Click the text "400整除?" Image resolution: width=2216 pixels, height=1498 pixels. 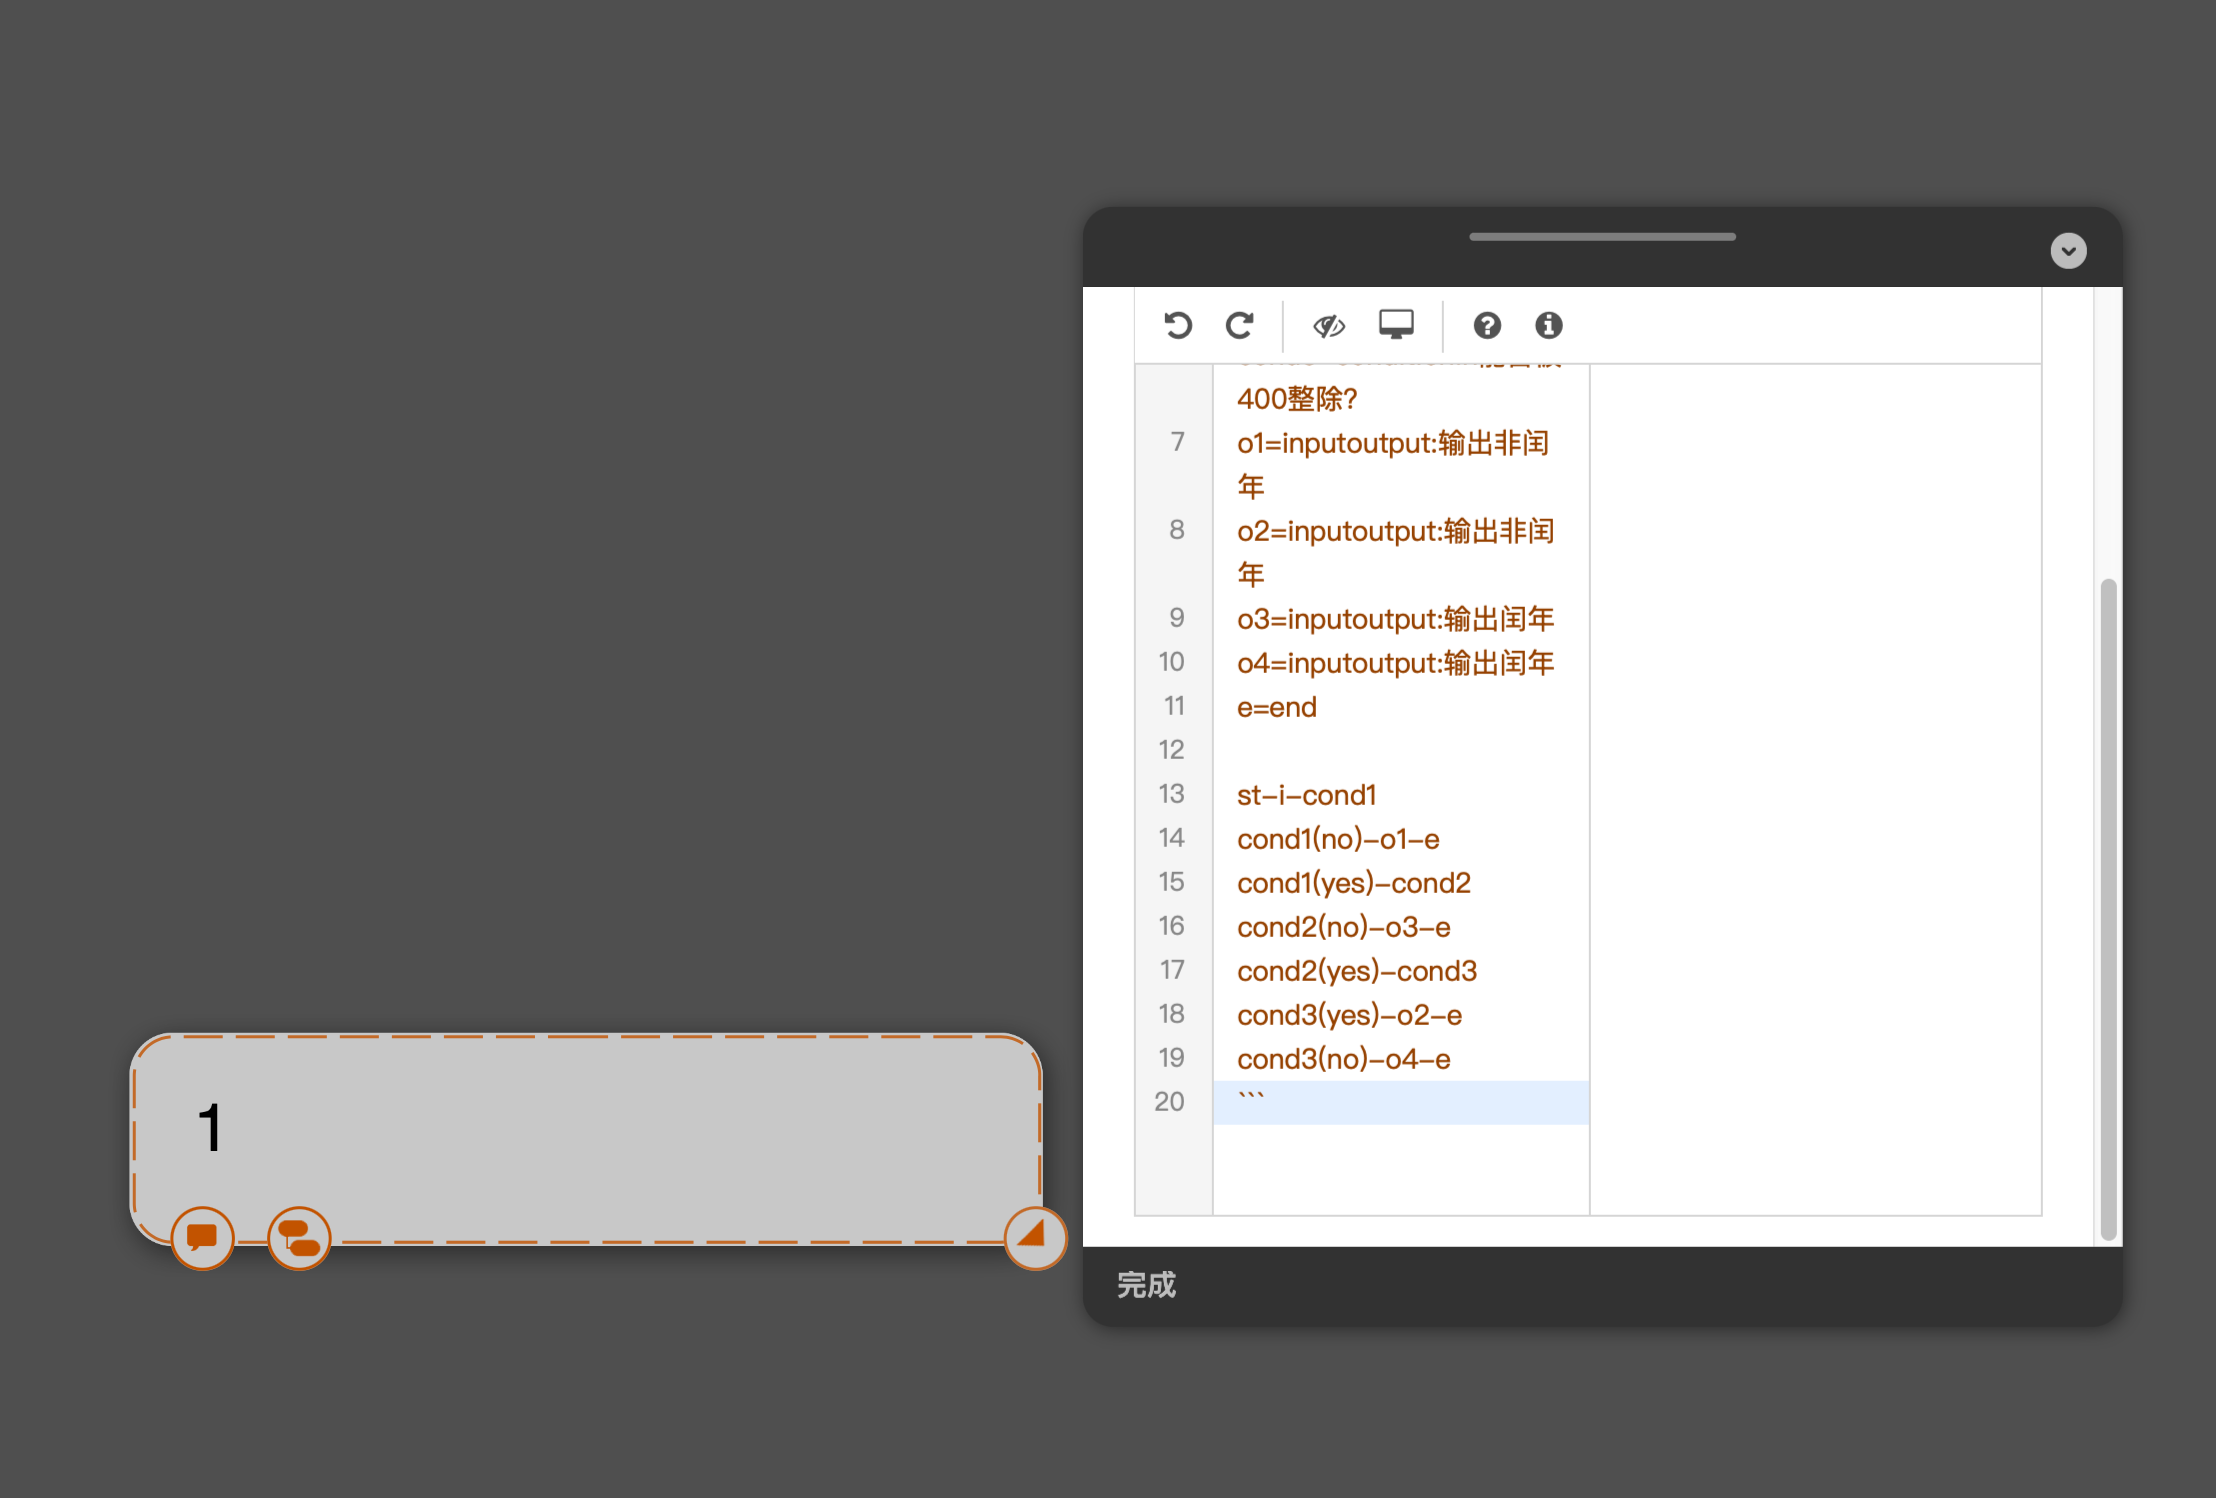[1297, 399]
